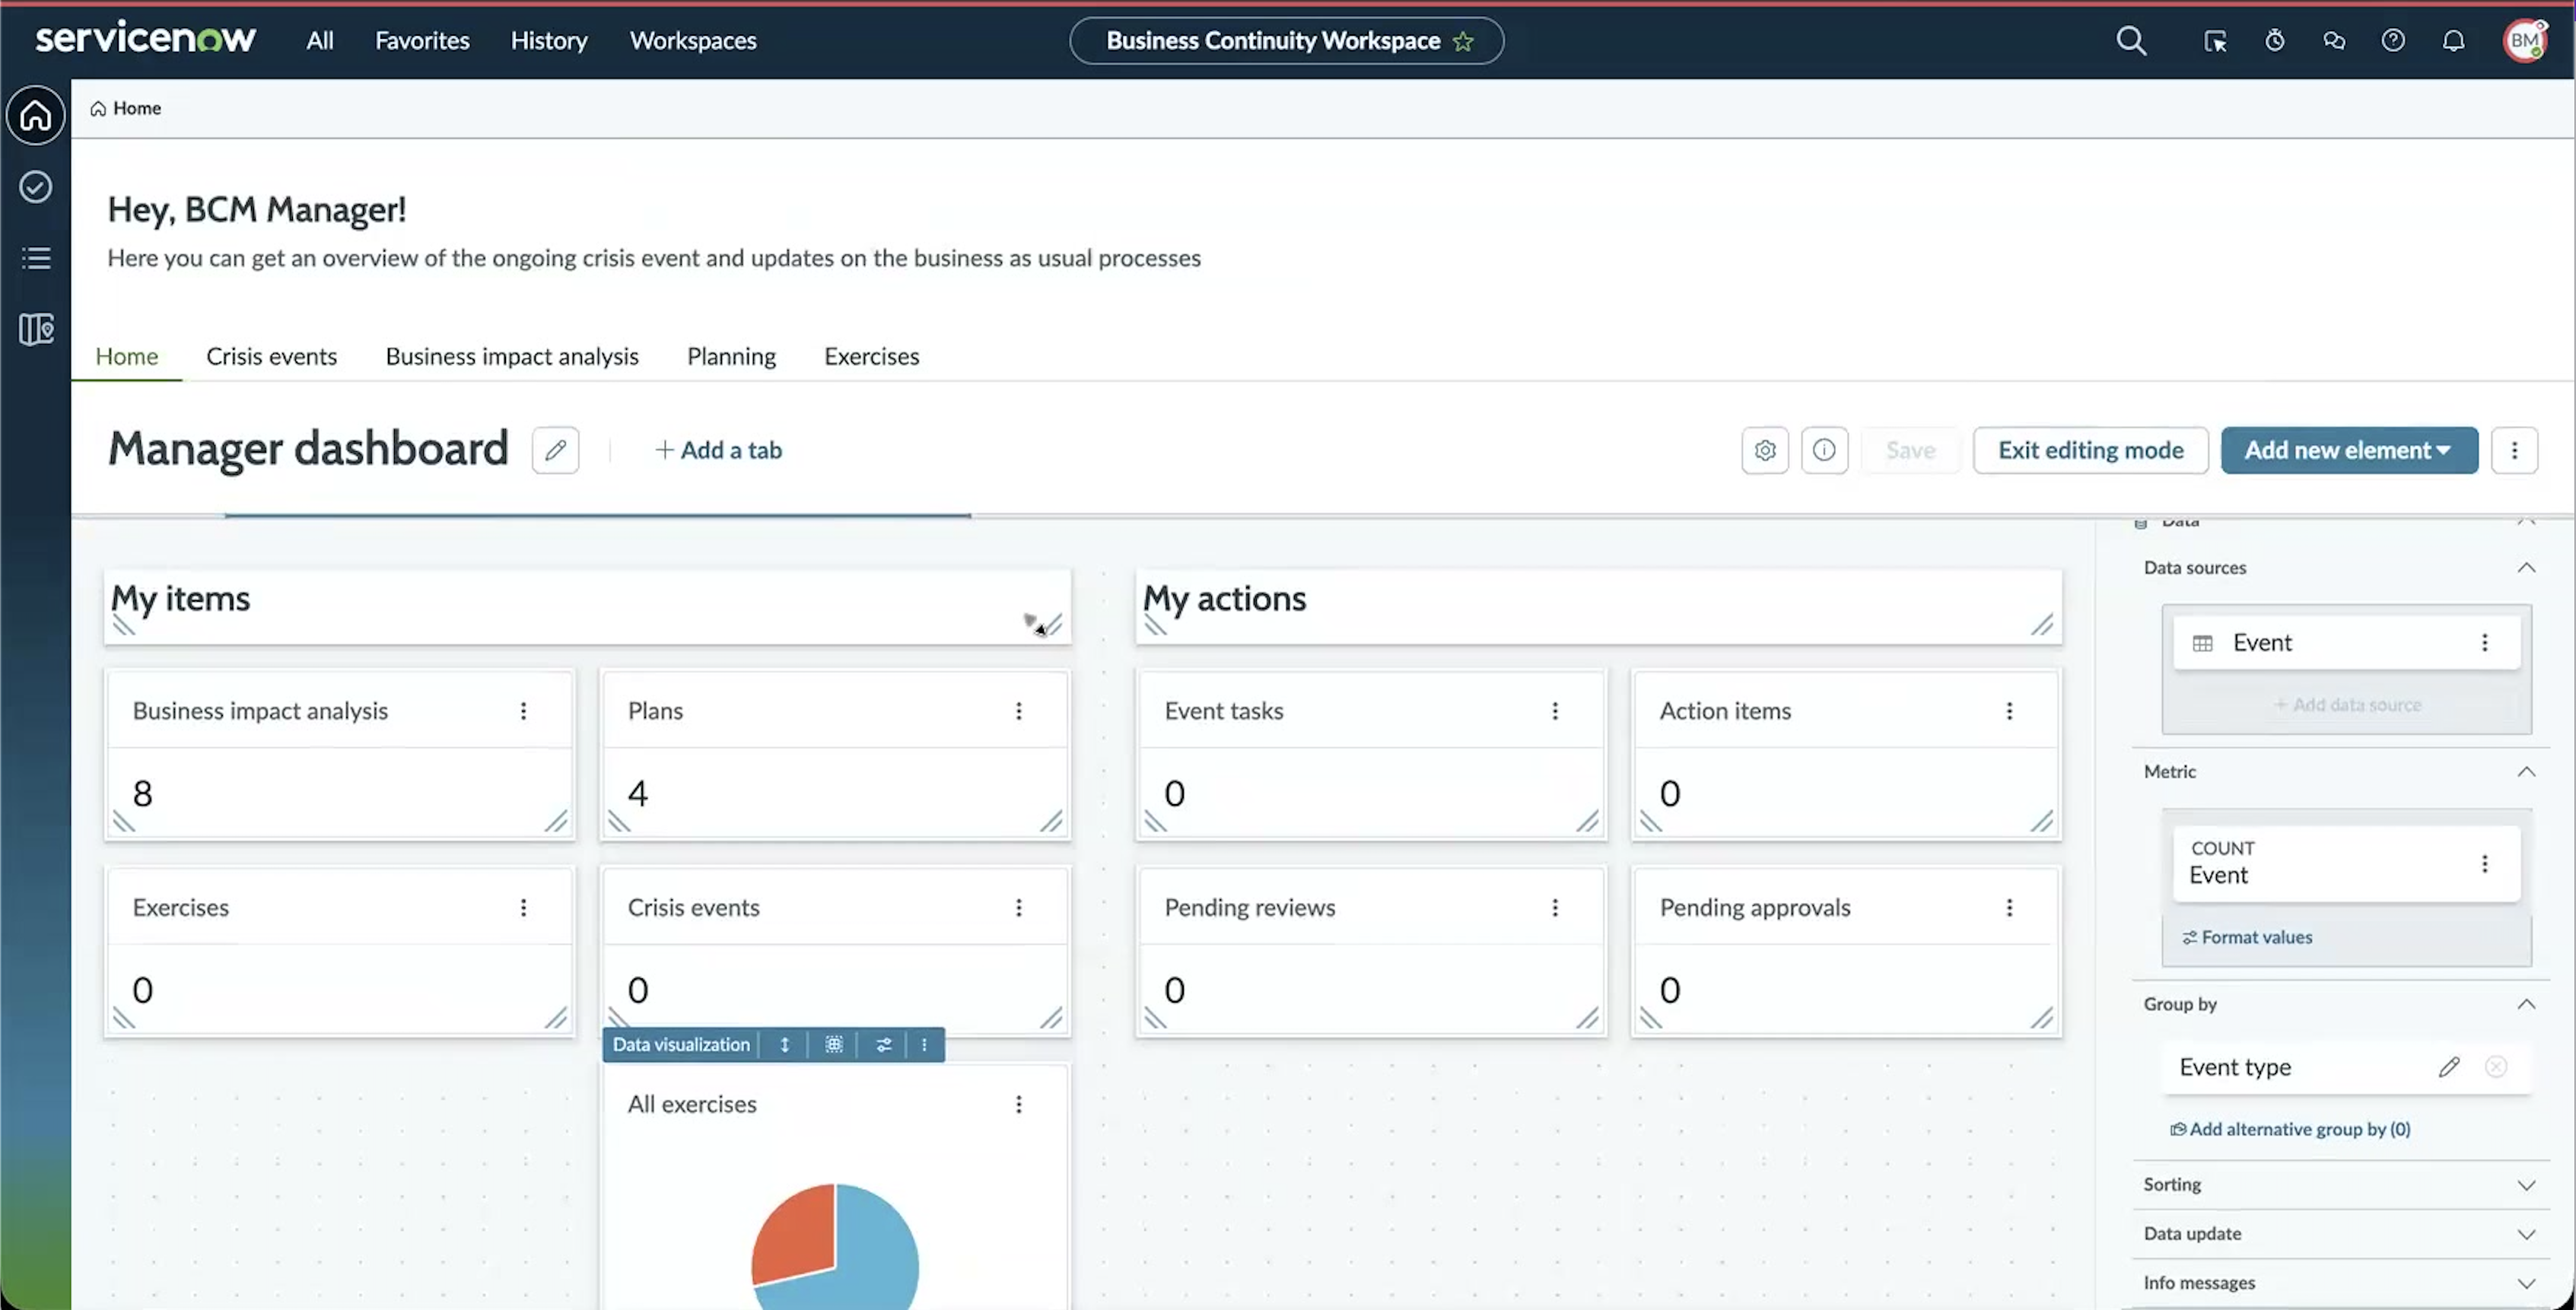Click the Save button
This screenshot has width=2576, height=1310.
click(x=1910, y=450)
